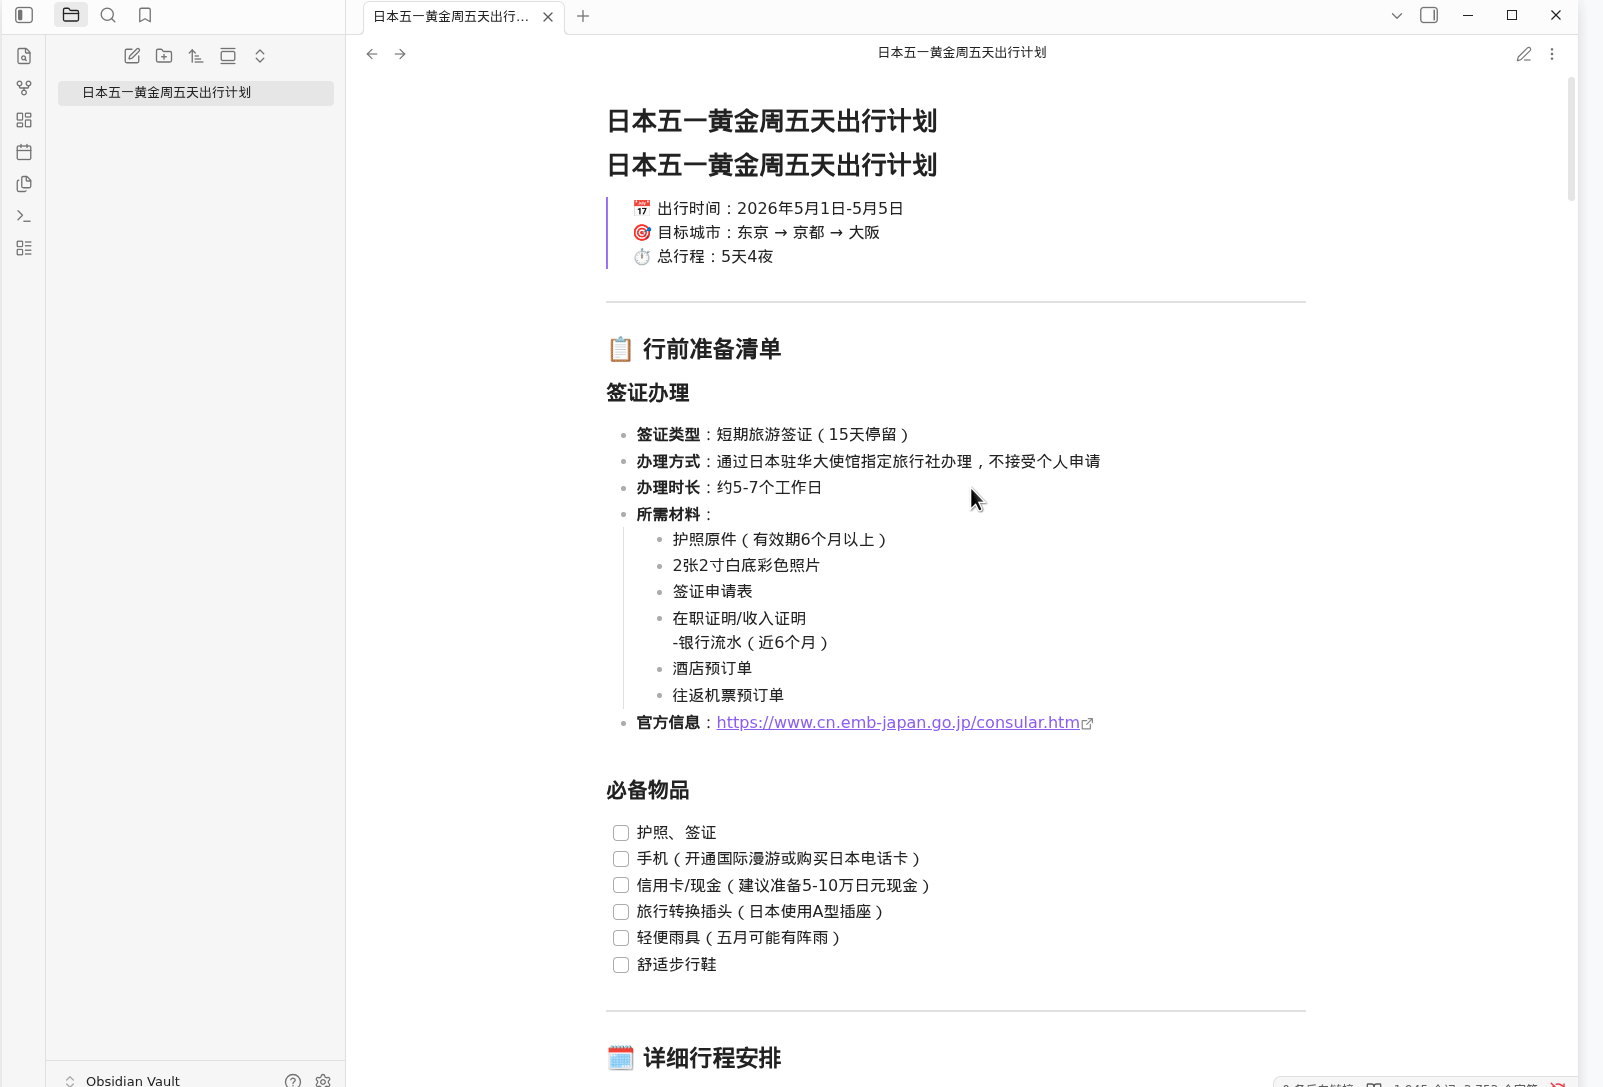1603x1087 pixels.
Task: Toggle editing mode with the pencil icon
Action: point(1524,54)
